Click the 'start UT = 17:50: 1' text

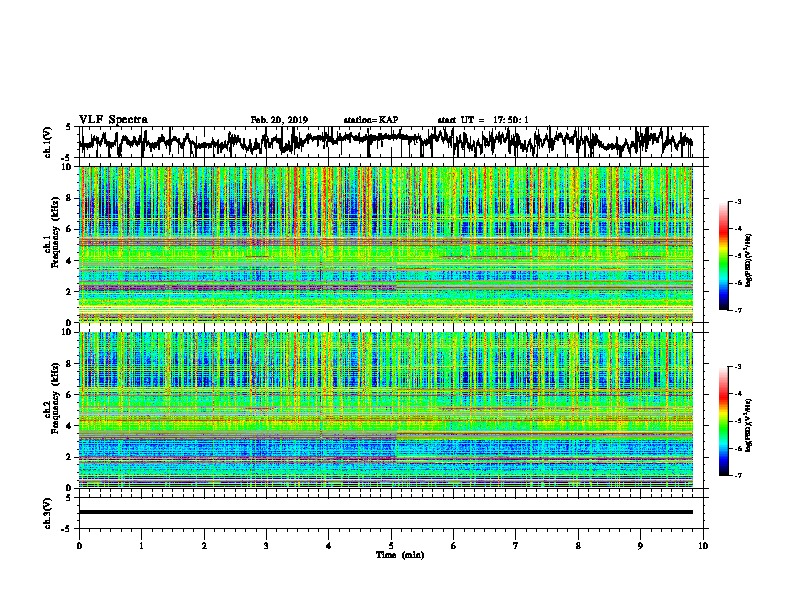pos(483,120)
